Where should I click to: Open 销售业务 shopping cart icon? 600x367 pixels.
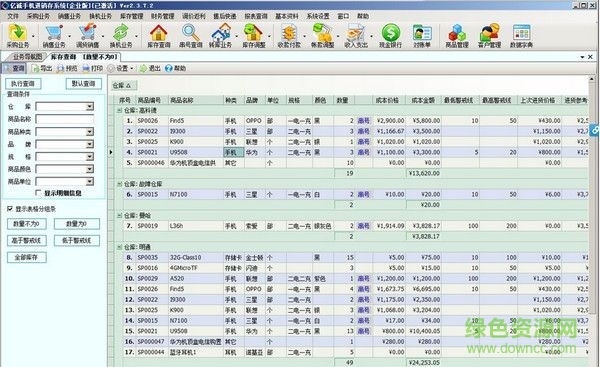pos(54,36)
